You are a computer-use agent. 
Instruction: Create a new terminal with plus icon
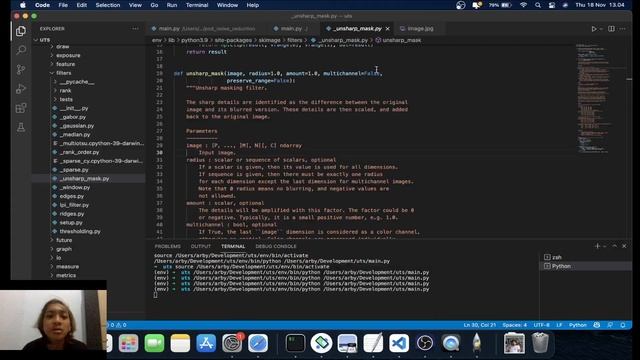[x=597, y=246]
